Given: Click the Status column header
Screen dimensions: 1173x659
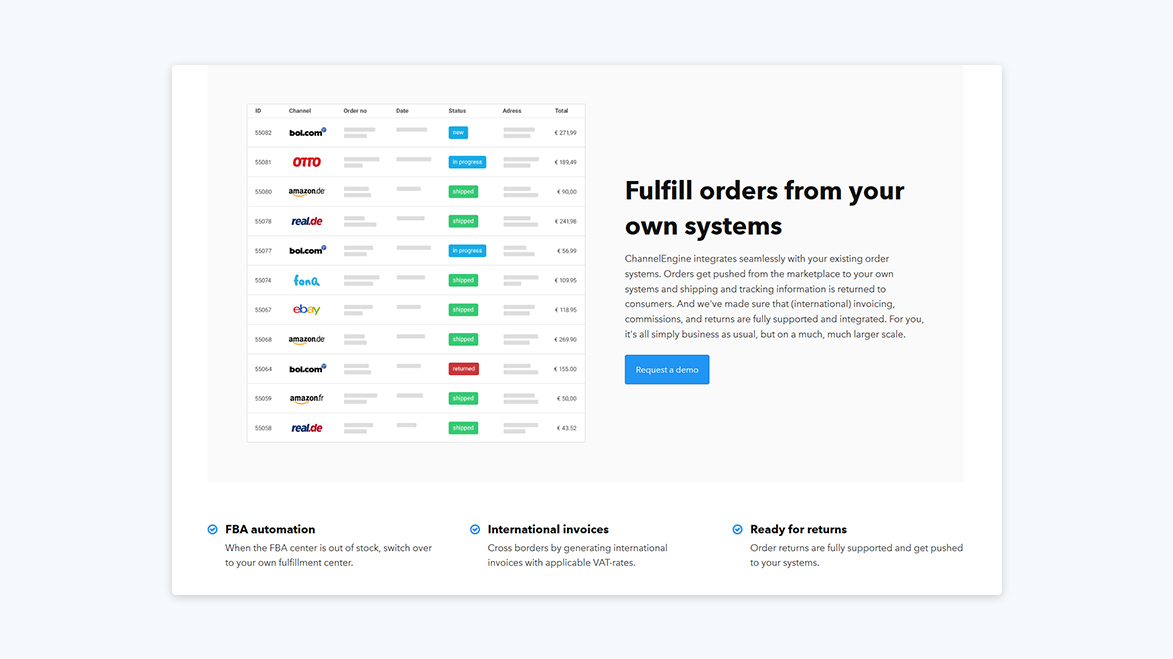Looking at the screenshot, I should pos(457,110).
